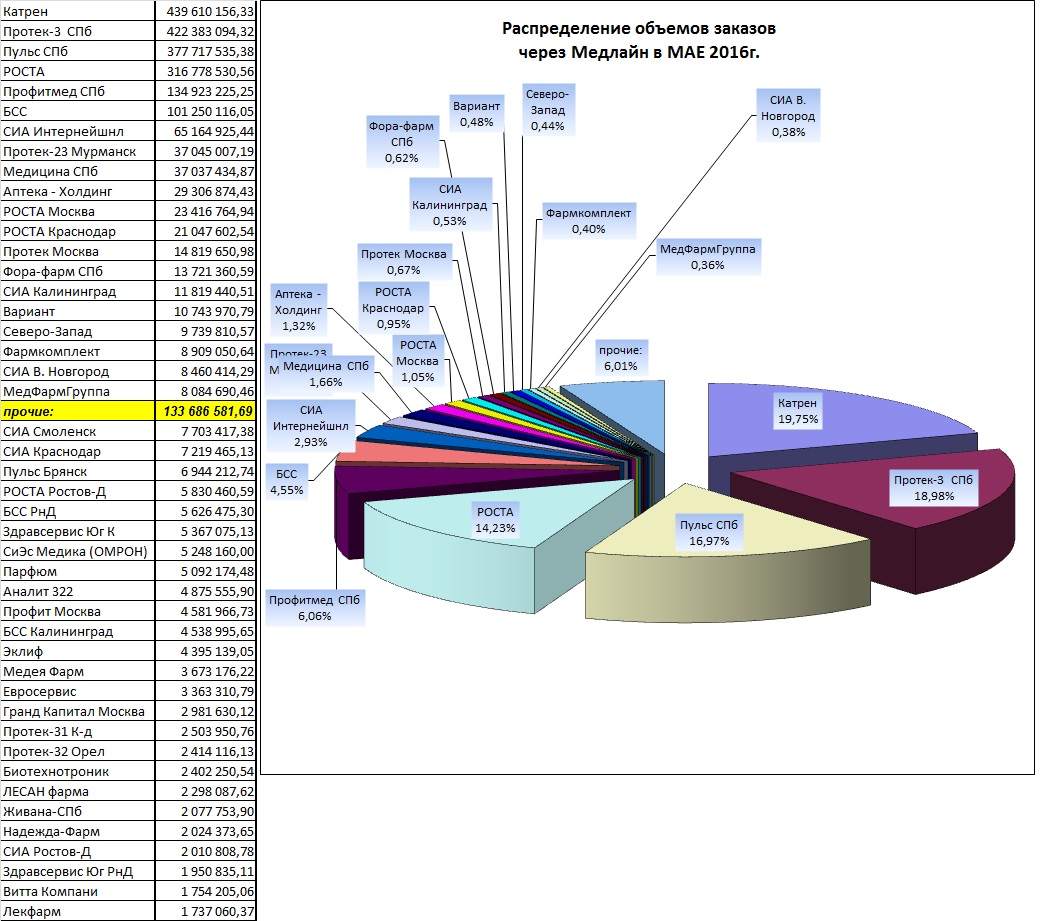Select the "Катрен" cell in the table
Viewport: 1040px width, 921px height.
pos(78,11)
